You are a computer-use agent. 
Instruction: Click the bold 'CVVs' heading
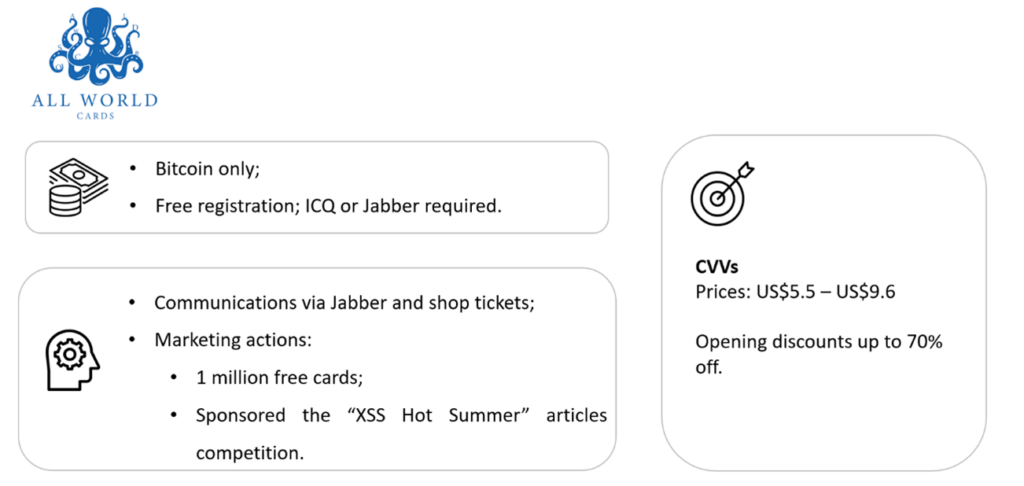pos(716,268)
